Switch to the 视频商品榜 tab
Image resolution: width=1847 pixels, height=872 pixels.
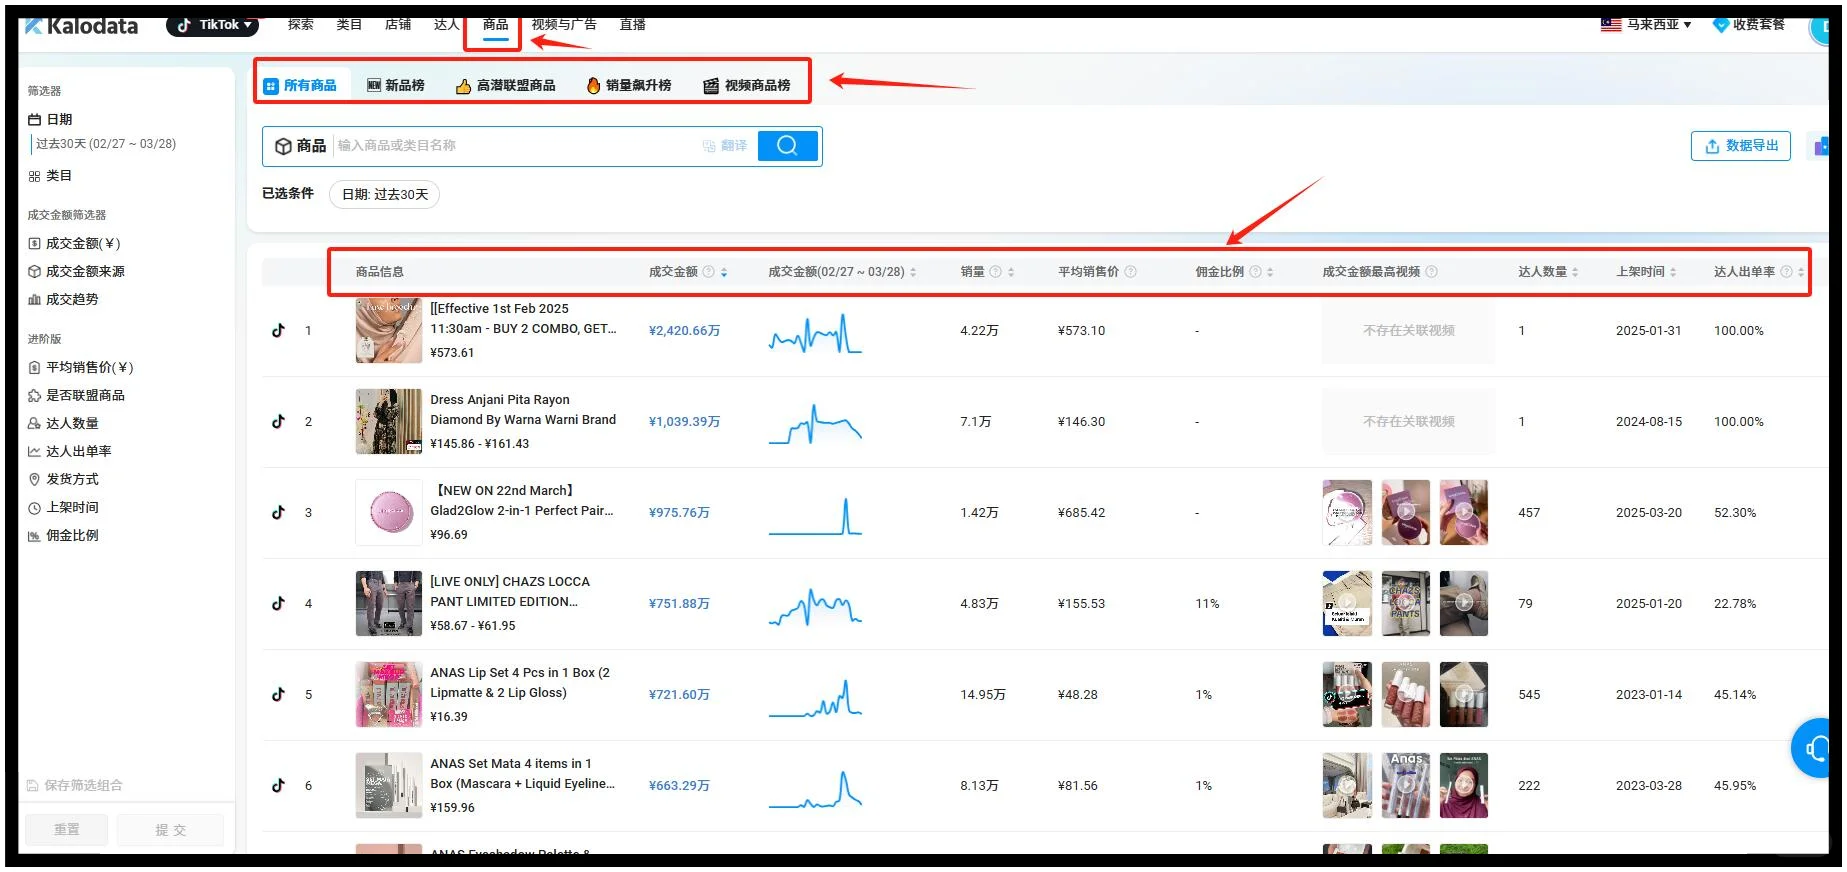tap(747, 86)
